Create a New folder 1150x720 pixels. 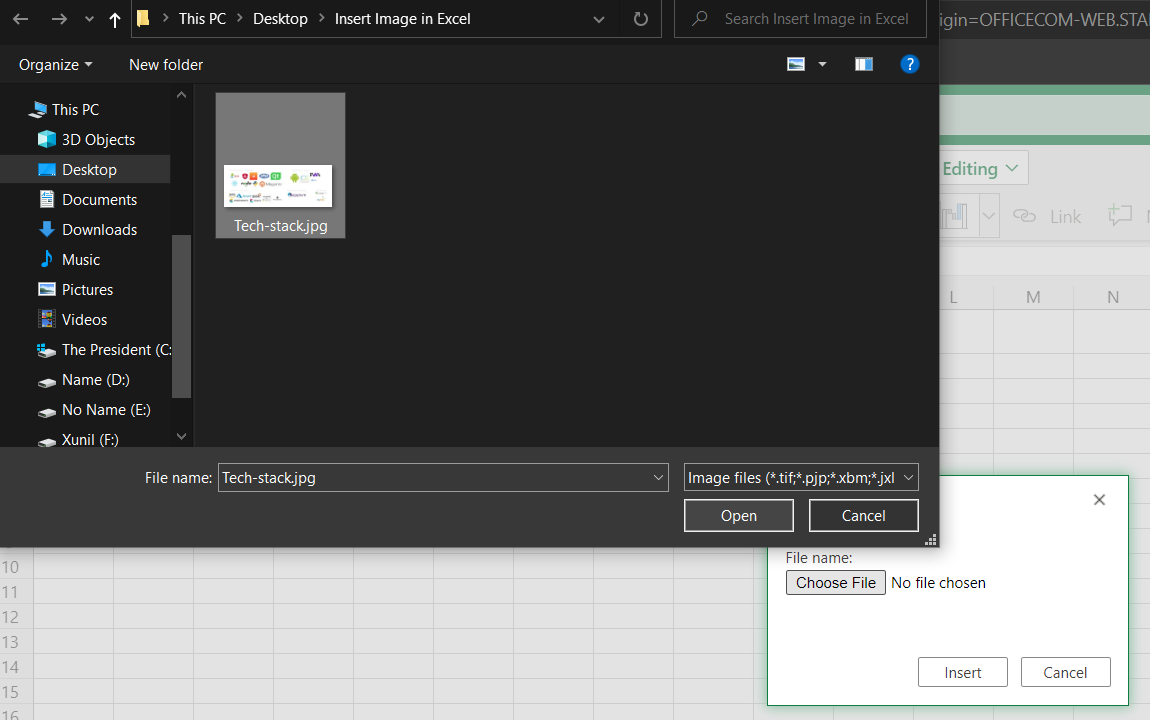(x=166, y=65)
